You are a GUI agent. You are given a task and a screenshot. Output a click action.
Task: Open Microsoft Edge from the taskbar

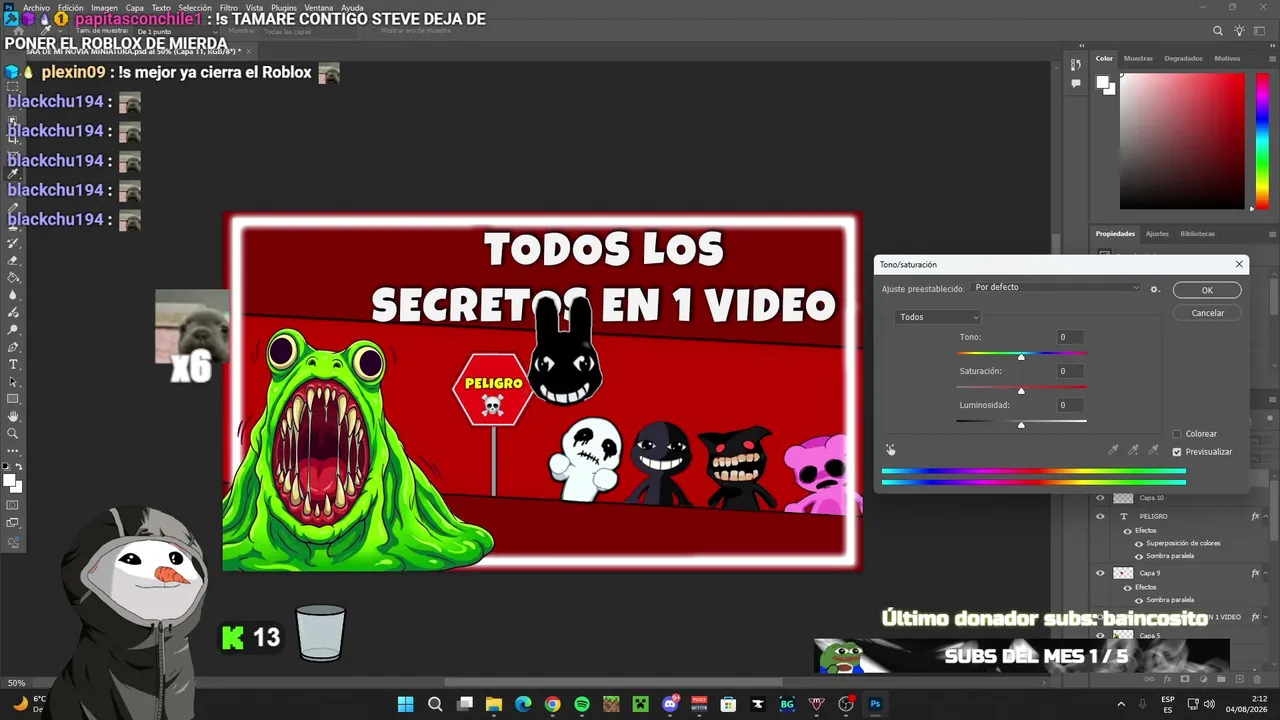click(x=523, y=704)
